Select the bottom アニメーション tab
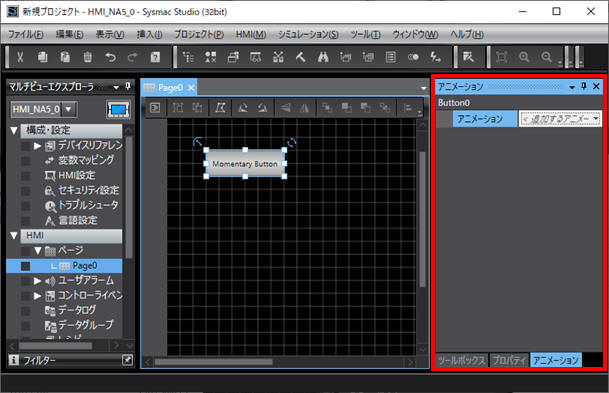Screen dimensions: 609x393 click(x=556, y=360)
